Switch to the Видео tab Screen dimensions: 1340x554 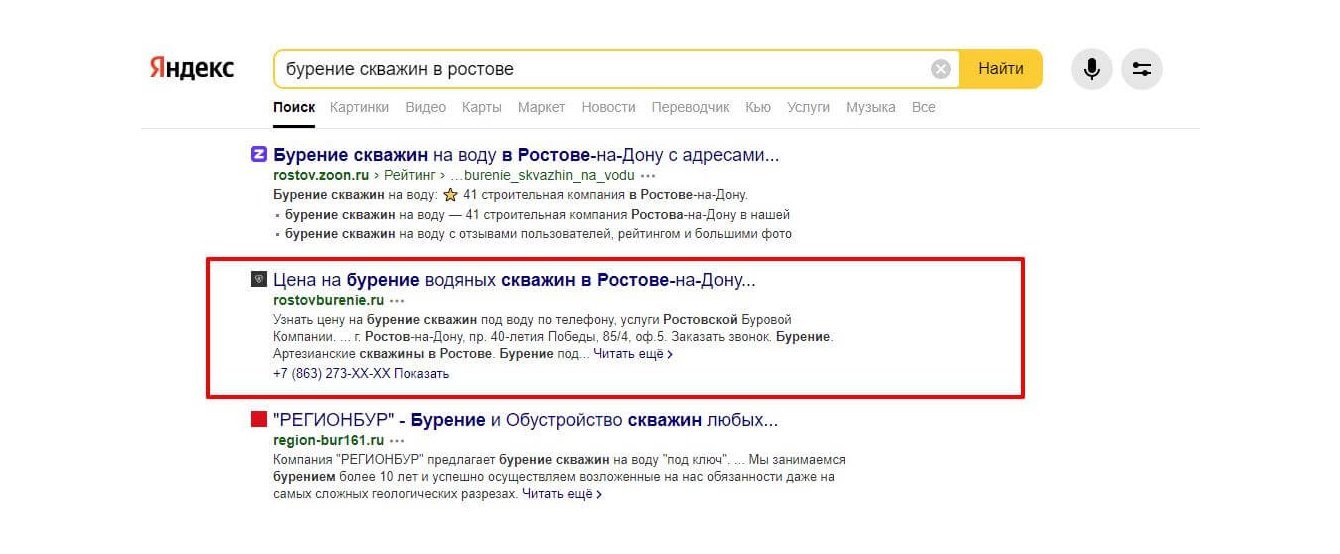point(425,107)
